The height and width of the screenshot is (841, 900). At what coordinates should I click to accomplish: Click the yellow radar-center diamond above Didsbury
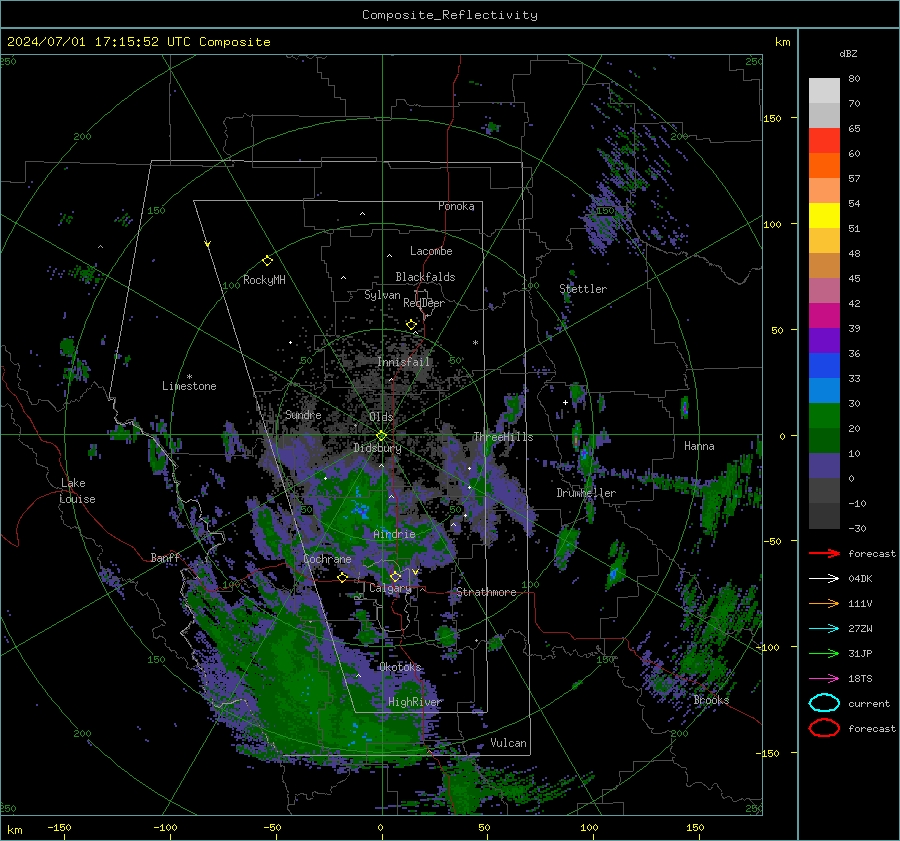coord(381,436)
